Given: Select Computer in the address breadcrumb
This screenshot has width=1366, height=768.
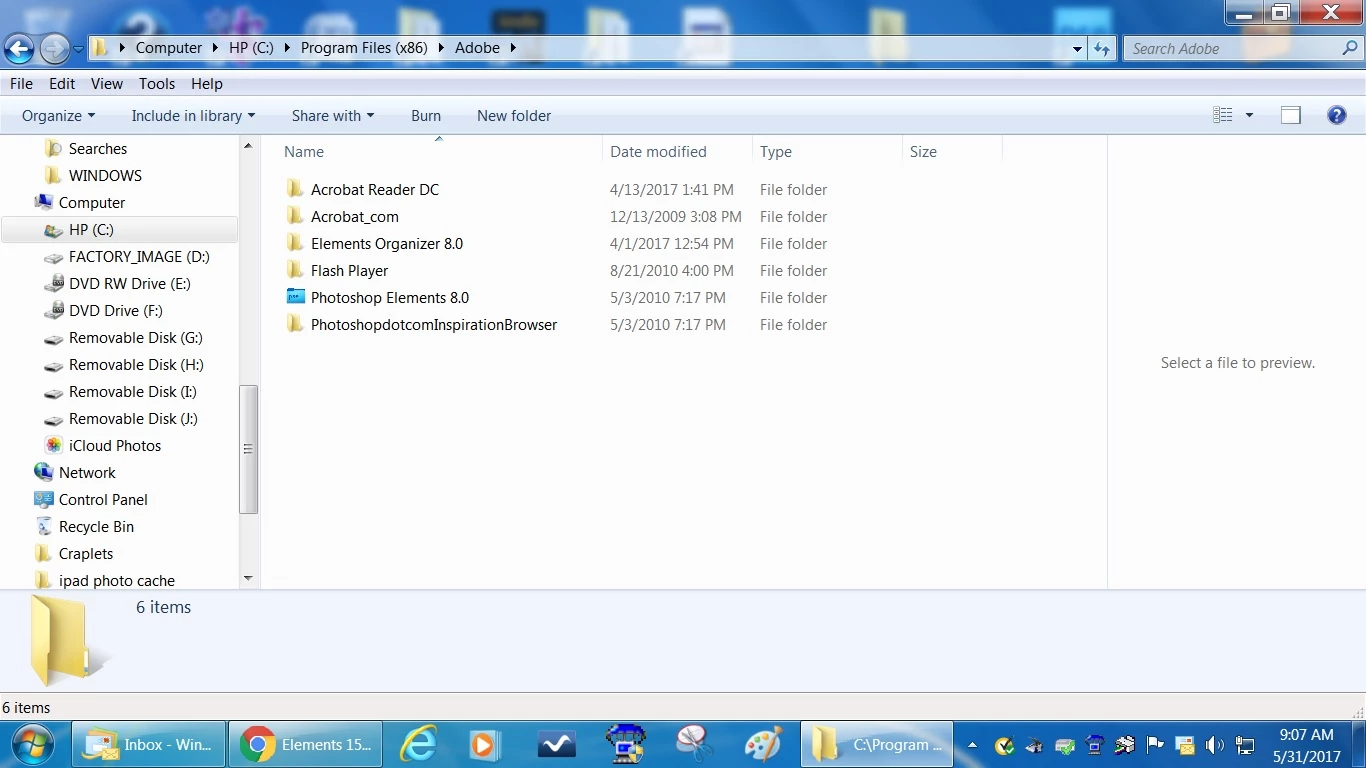Looking at the screenshot, I should pos(169,48).
